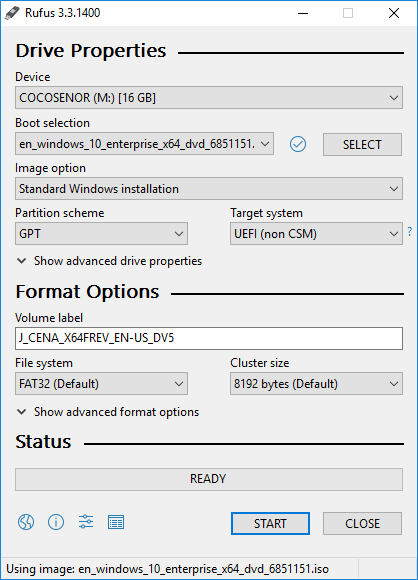
Task: Click the checksum checkmark icon
Action: (298, 144)
